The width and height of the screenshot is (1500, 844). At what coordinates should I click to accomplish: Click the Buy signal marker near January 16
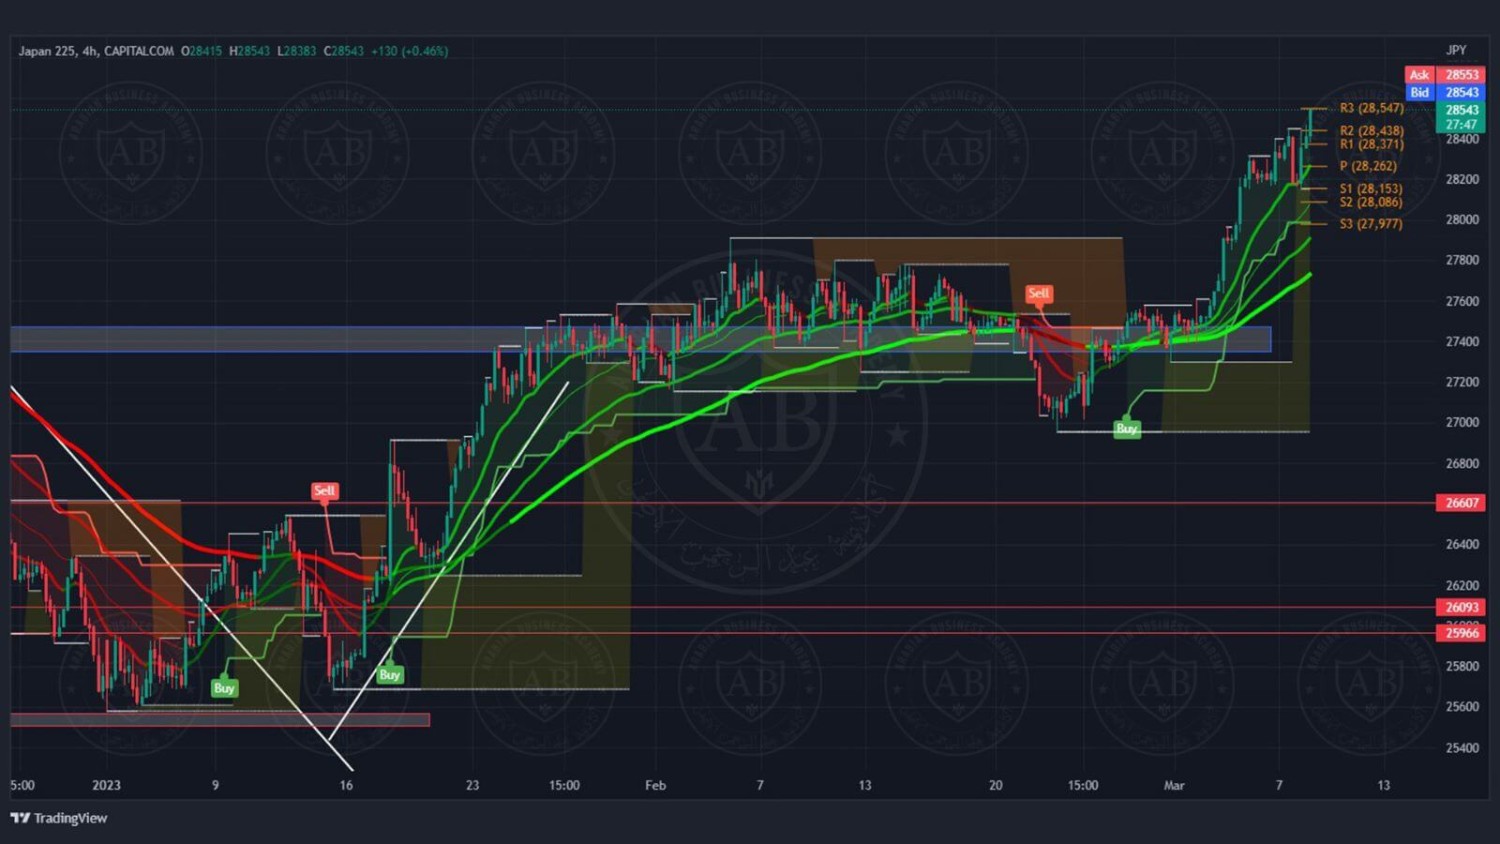coord(390,675)
